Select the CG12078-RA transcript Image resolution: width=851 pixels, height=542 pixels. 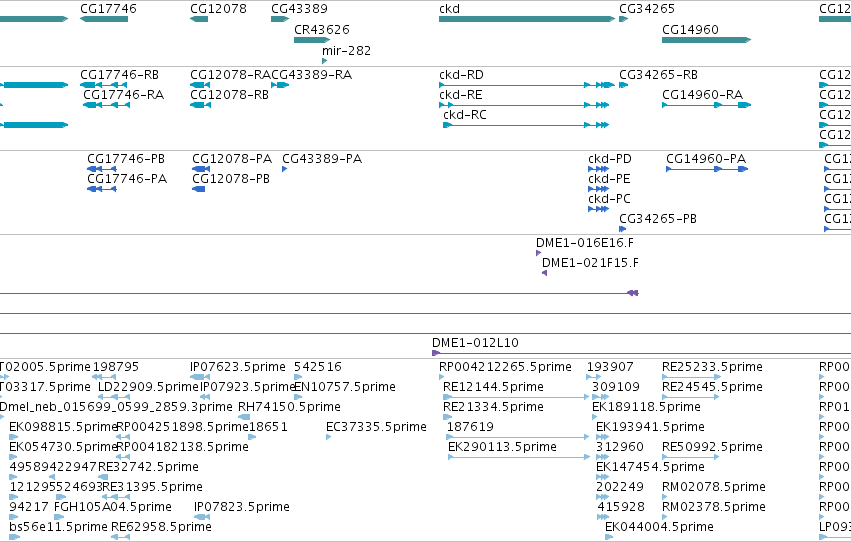coord(200,85)
